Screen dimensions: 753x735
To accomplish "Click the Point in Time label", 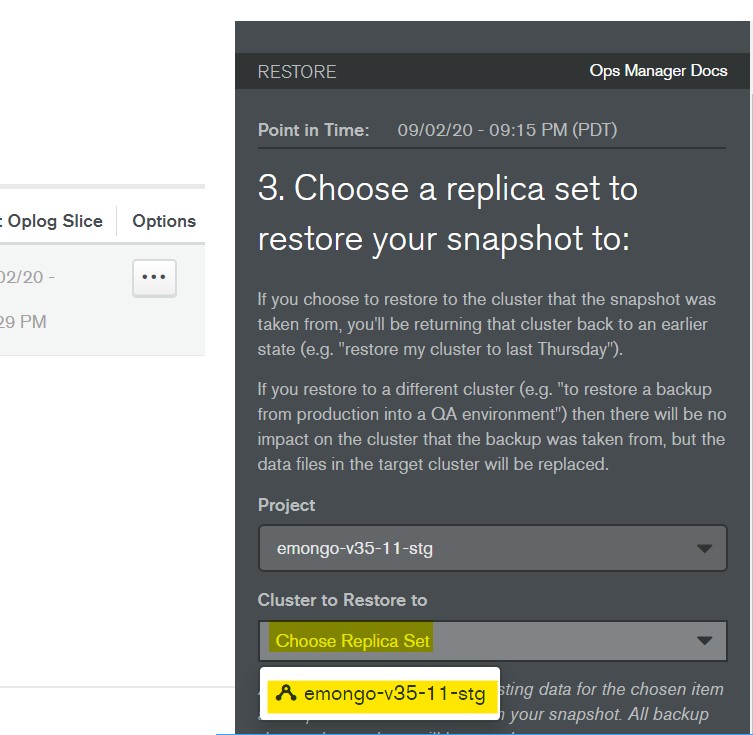I will [x=313, y=130].
